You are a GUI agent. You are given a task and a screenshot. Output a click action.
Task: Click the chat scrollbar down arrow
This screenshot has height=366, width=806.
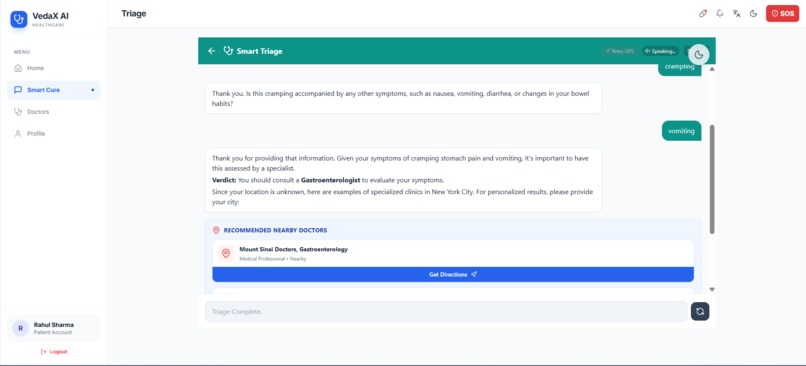(x=712, y=289)
